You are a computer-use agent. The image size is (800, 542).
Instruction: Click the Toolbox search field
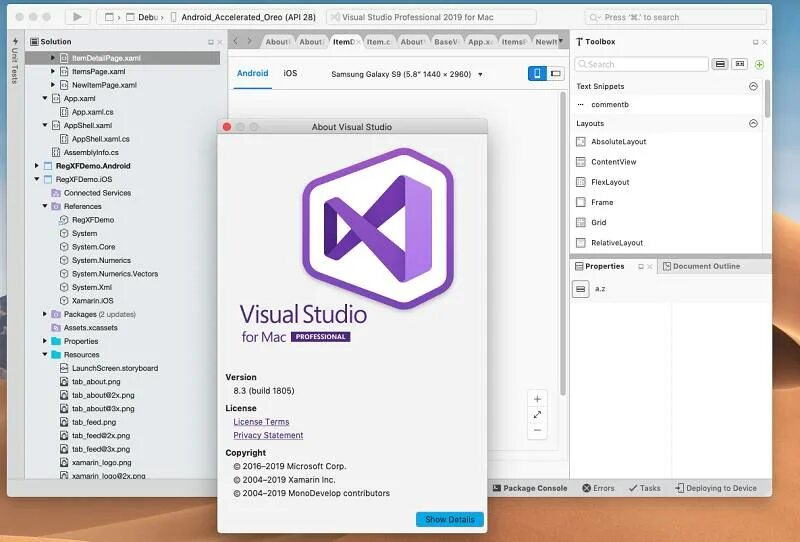tap(641, 64)
